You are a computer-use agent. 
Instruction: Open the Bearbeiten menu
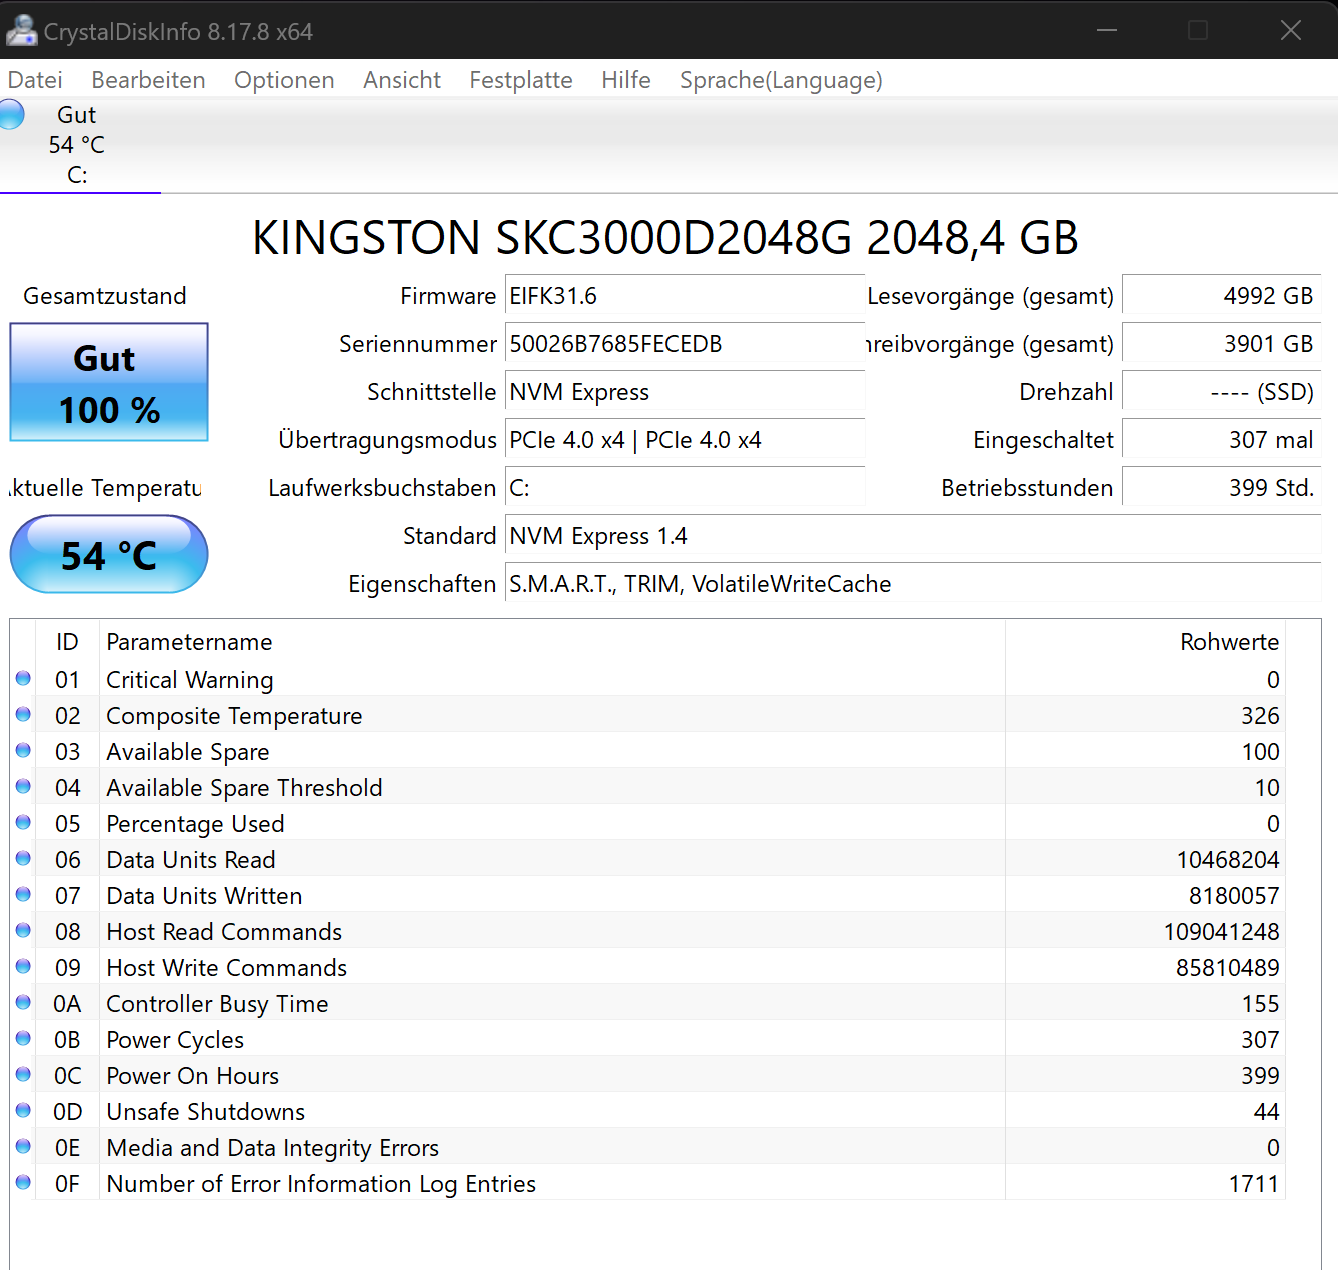[148, 80]
